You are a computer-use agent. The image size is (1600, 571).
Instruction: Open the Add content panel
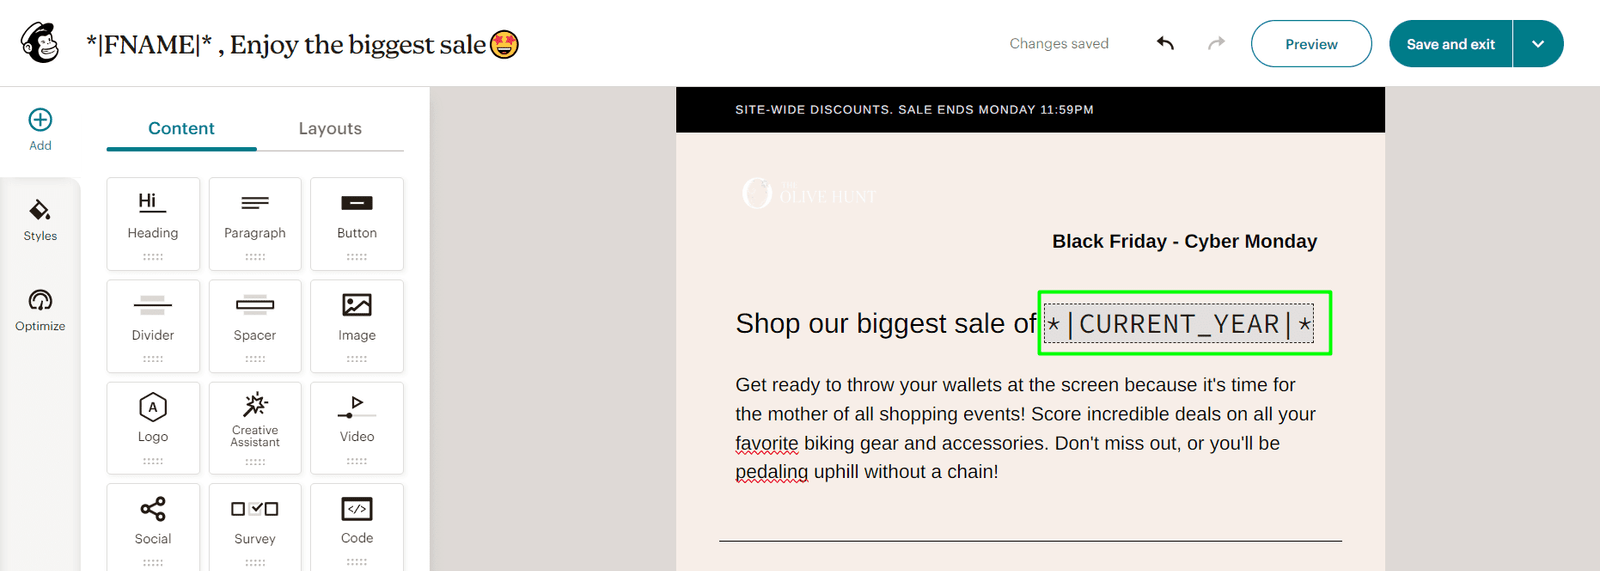click(x=40, y=130)
